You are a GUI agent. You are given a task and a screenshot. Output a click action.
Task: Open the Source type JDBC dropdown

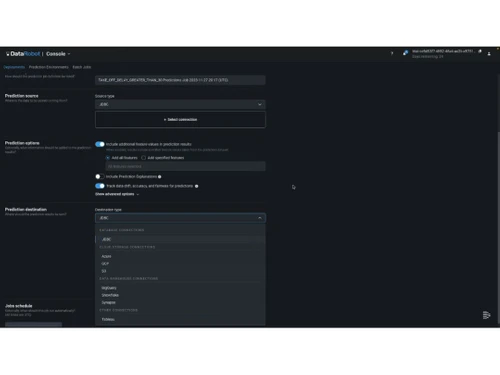(180, 104)
